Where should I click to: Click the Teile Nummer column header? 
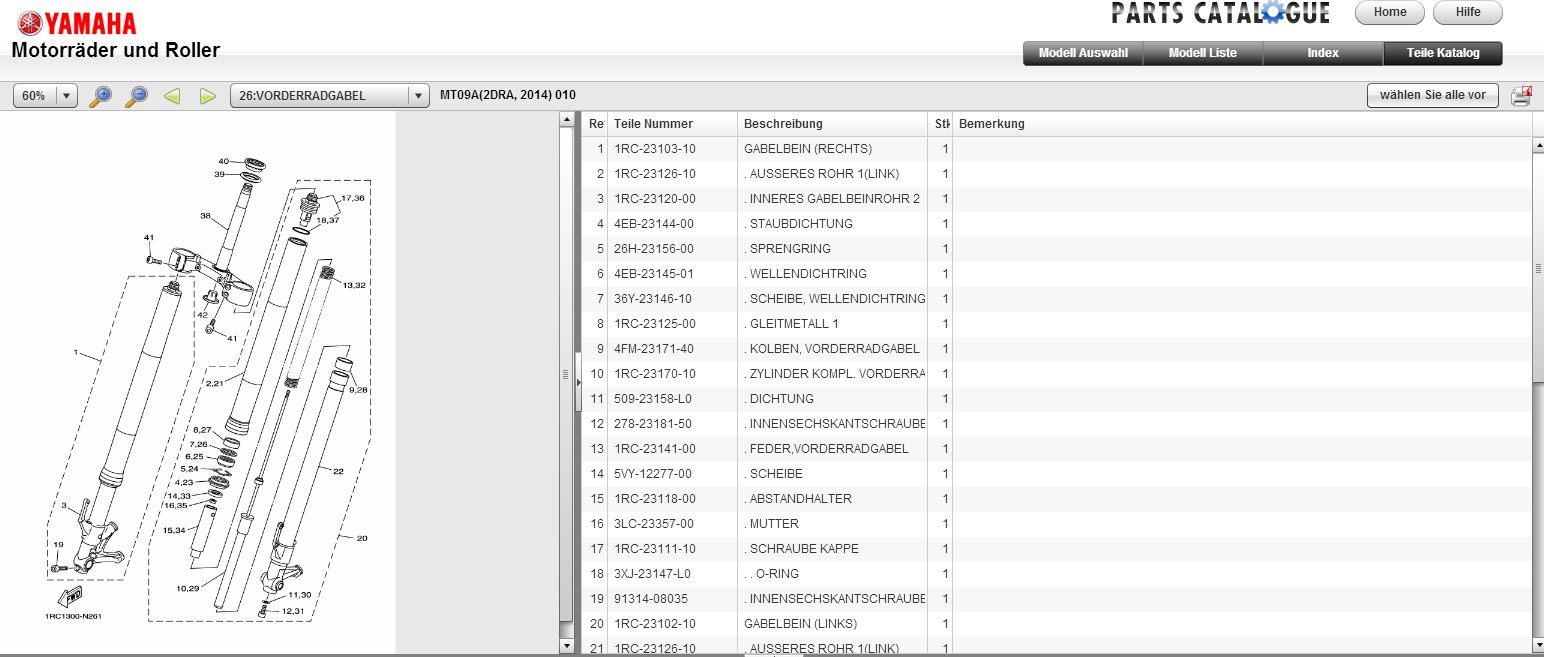coord(653,124)
